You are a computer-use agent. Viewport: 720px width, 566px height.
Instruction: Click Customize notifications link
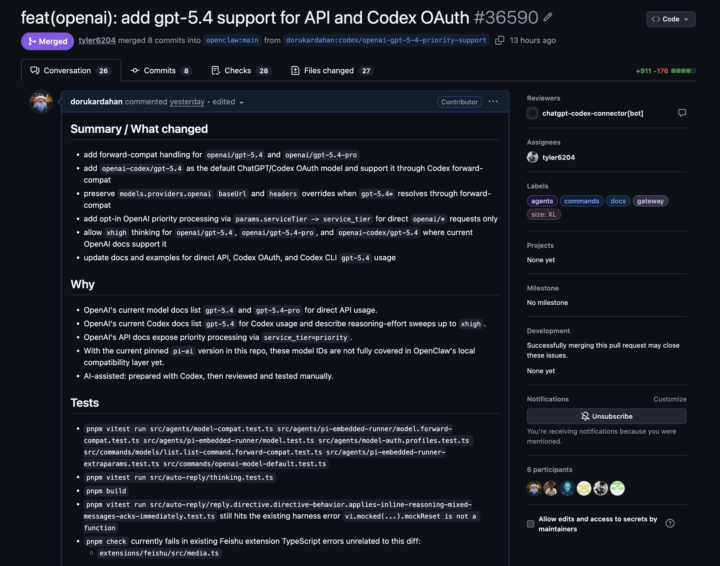(669, 399)
